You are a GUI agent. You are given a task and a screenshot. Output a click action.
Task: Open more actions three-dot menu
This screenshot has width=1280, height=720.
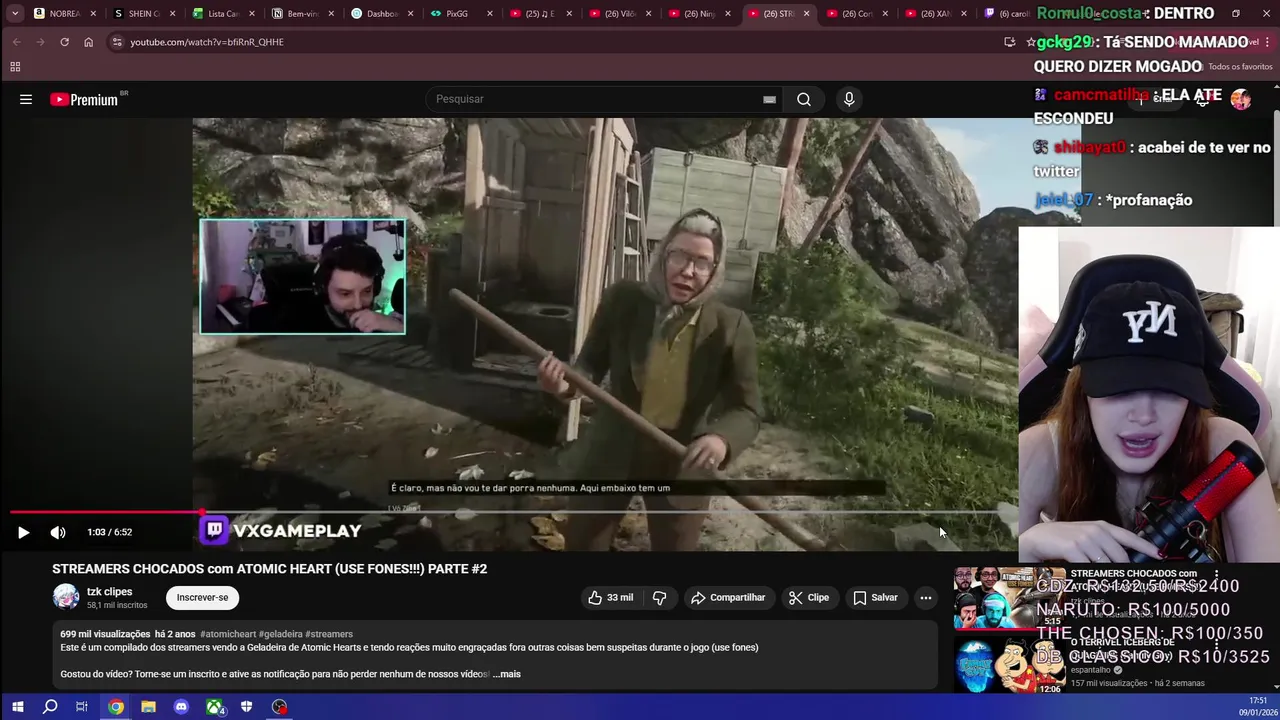tap(926, 597)
